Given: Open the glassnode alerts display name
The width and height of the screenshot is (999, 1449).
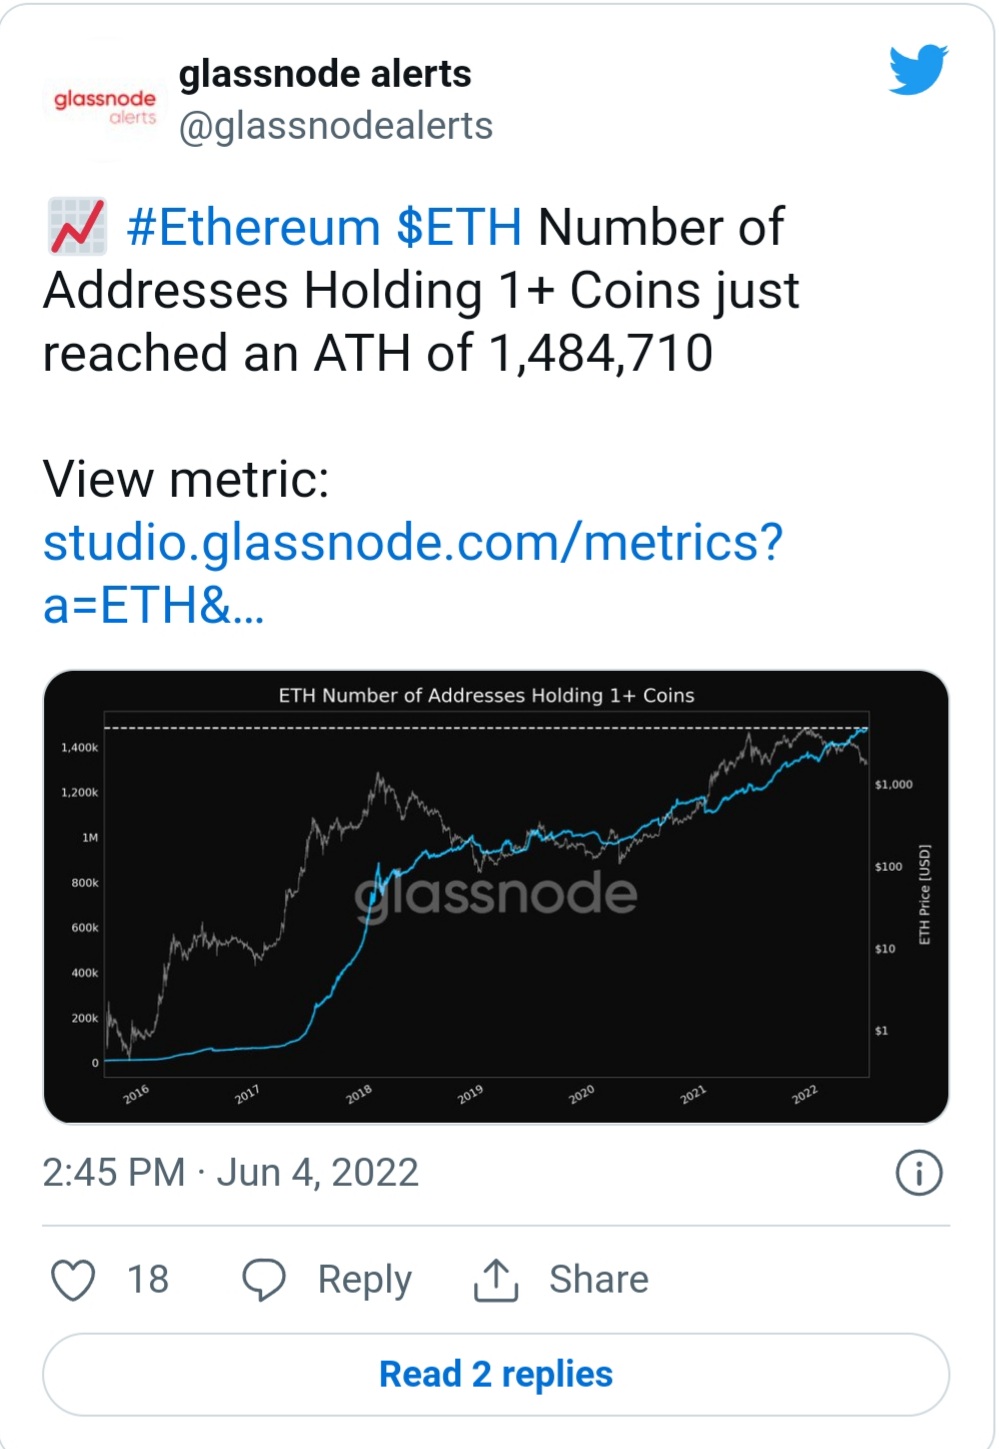Looking at the screenshot, I should click(325, 74).
